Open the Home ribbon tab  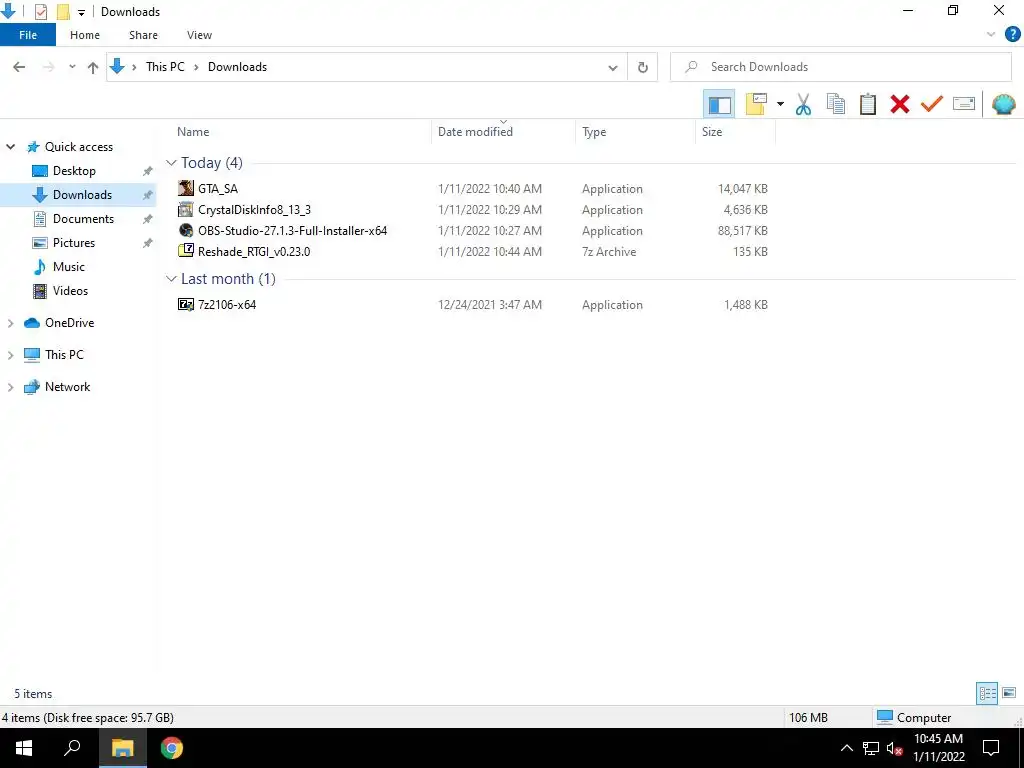[x=85, y=35]
